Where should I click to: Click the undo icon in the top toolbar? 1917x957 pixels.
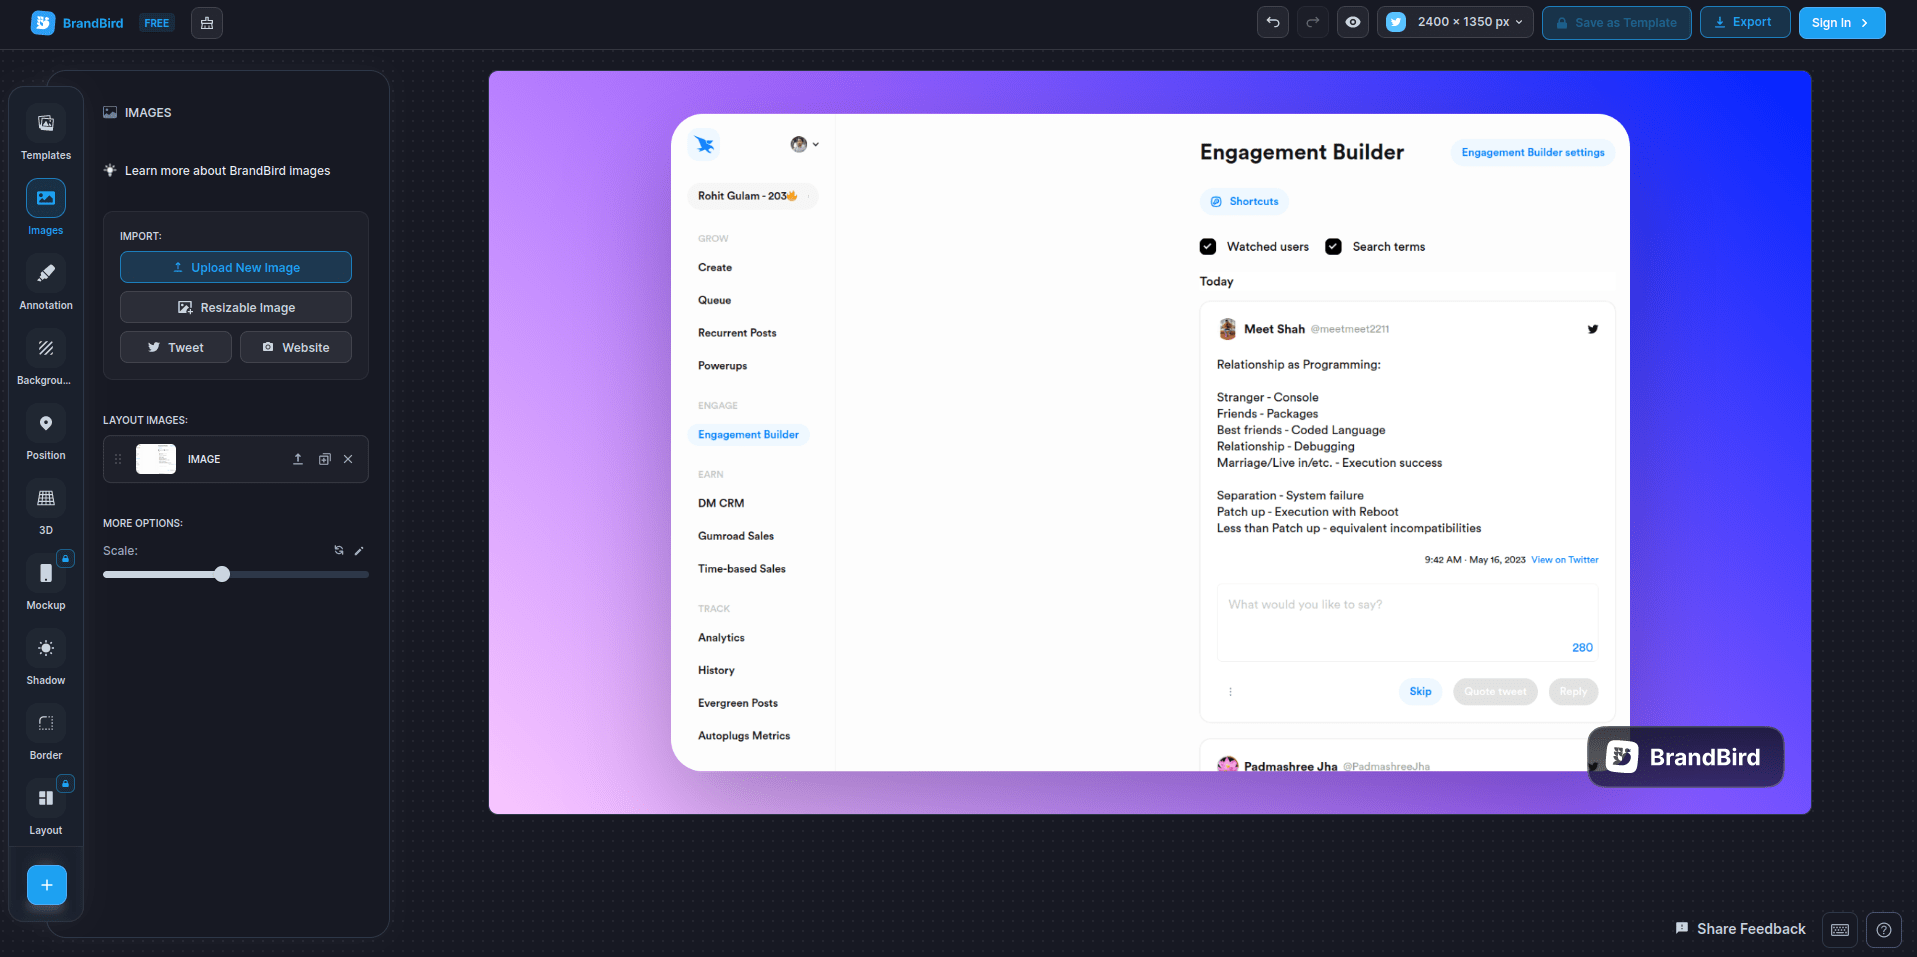[x=1271, y=22]
